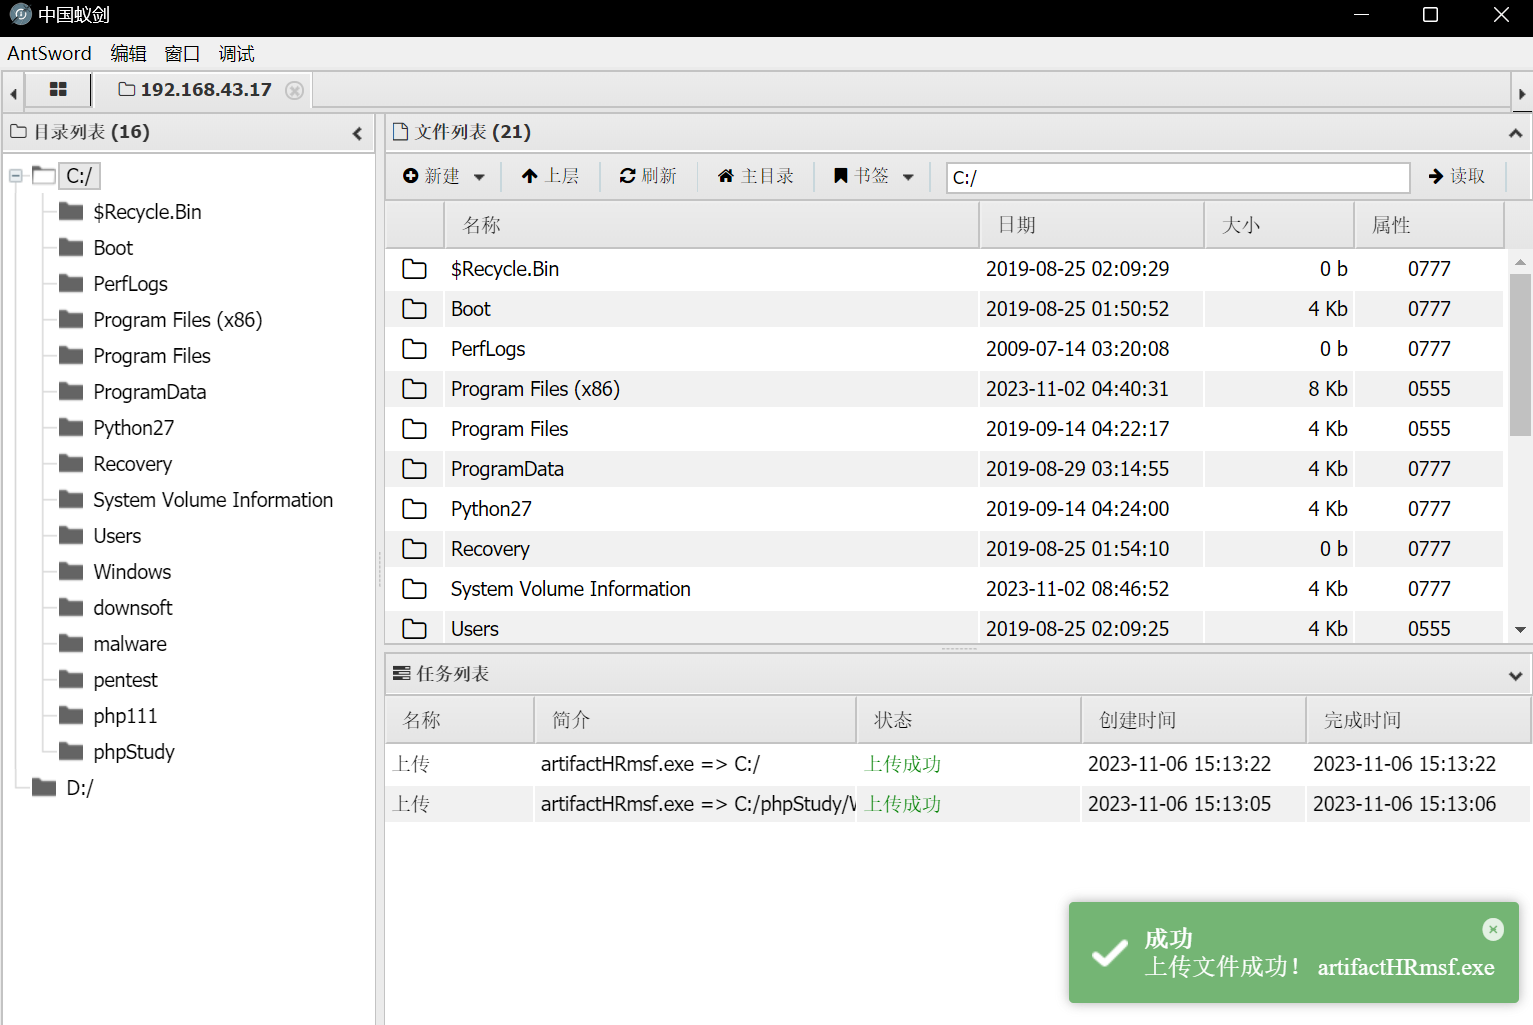Select Program Files (x86) icon in tree
The width and height of the screenshot is (1533, 1025).
click(71, 319)
